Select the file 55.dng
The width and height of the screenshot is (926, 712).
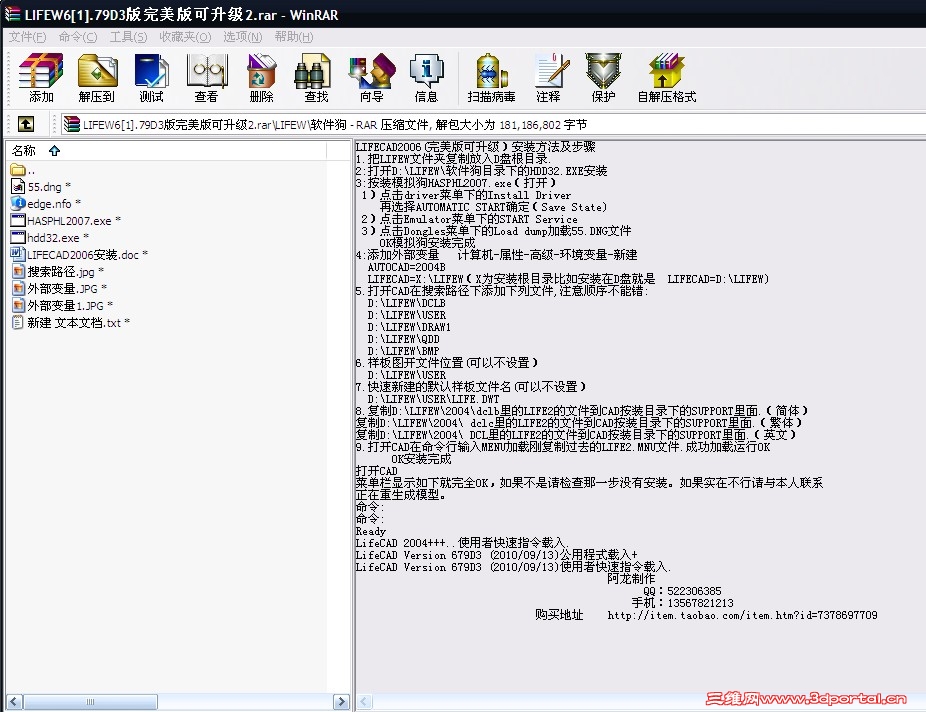point(41,187)
